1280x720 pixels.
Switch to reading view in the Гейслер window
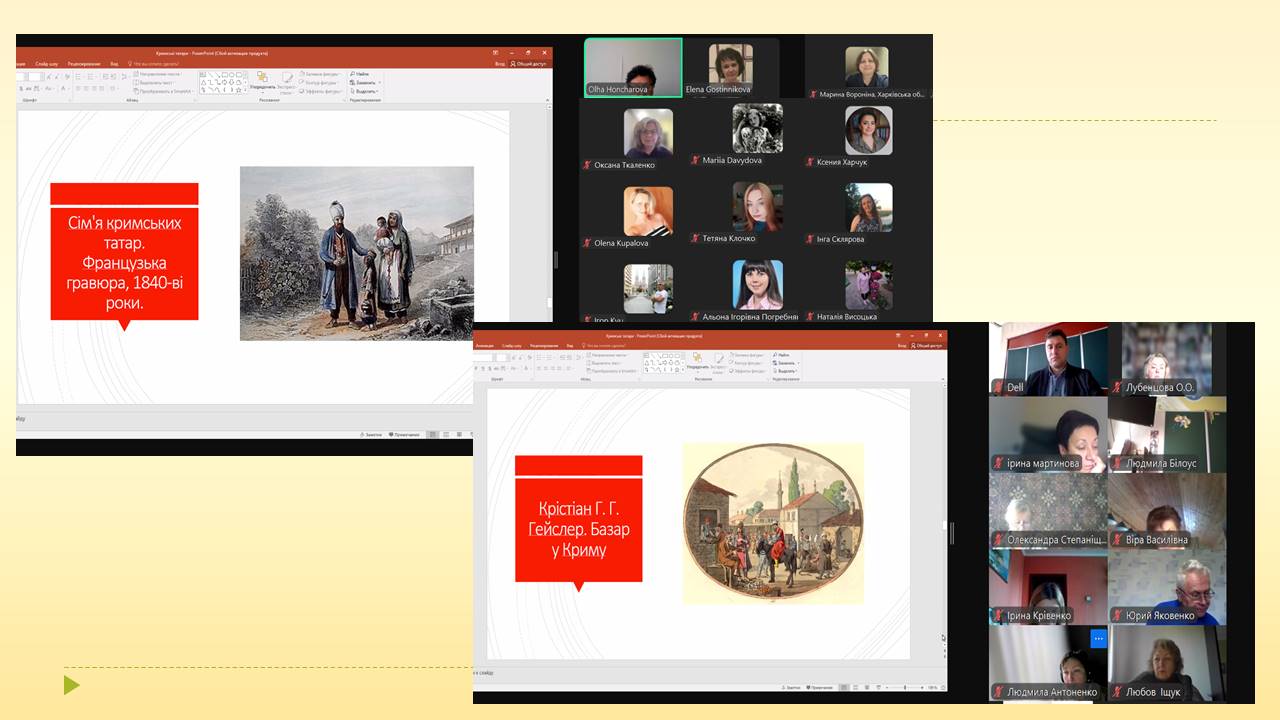pyautogui.click(x=867, y=688)
